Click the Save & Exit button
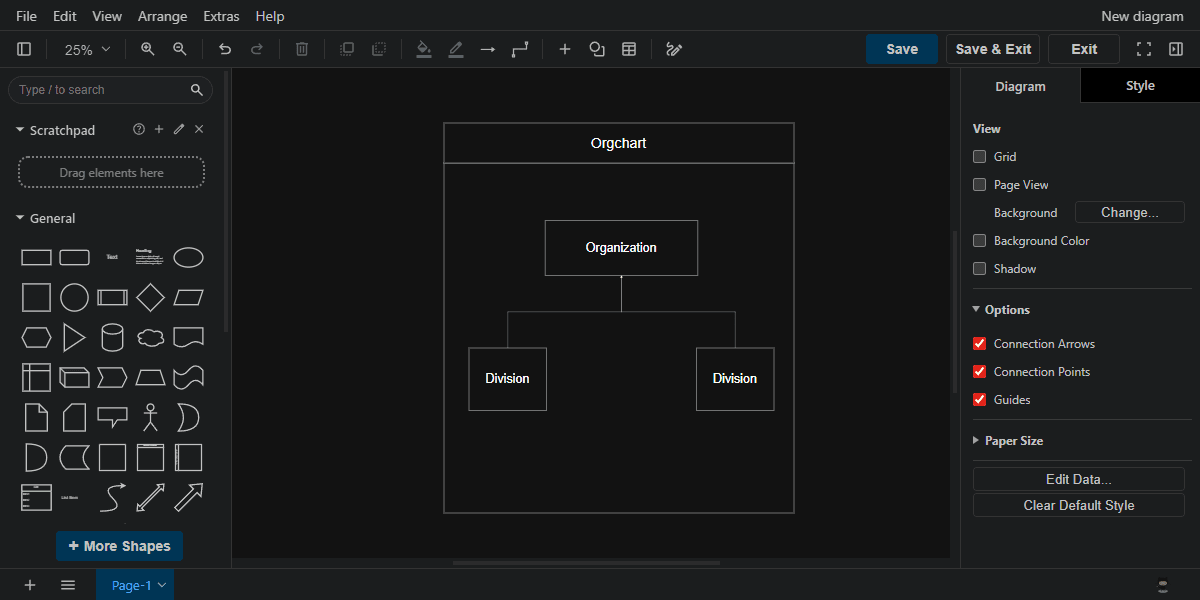This screenshot has height=600, width=1200. pos(993,49)
